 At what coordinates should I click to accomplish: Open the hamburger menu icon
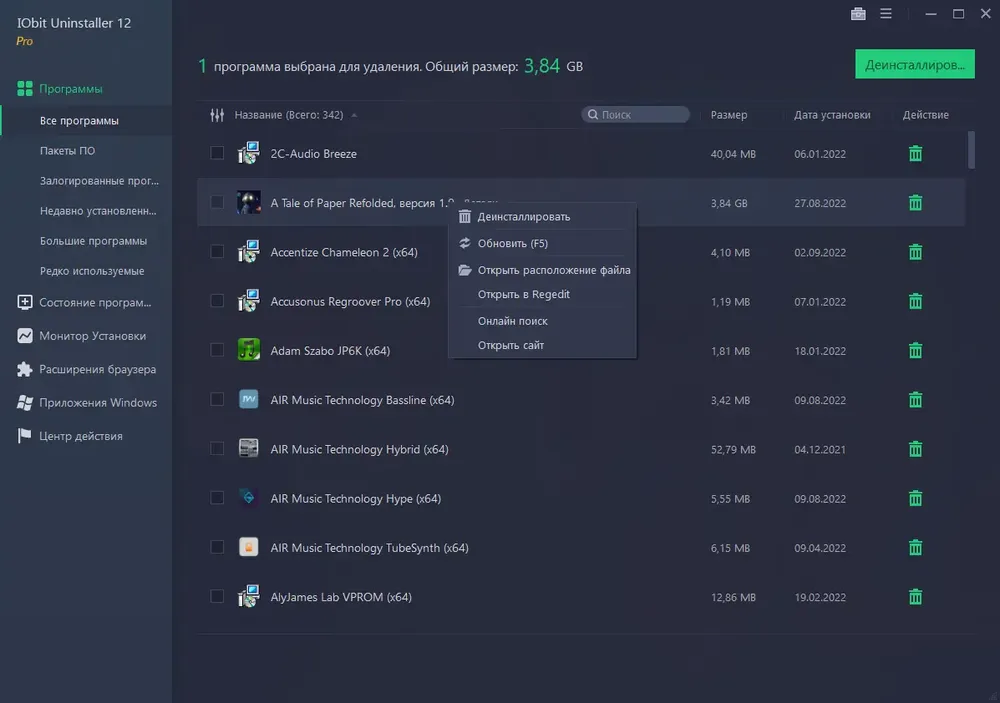[x=886, y=13]
